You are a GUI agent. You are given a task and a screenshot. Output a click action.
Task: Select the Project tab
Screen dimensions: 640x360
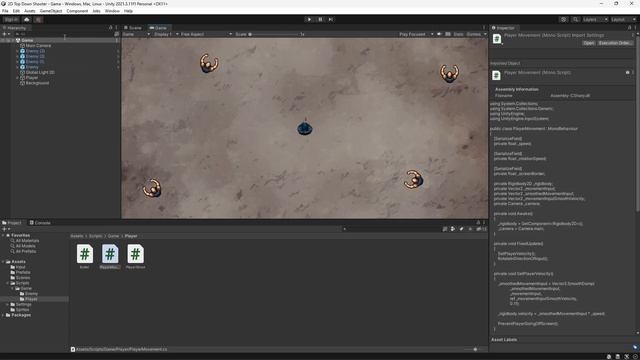click(12, 223)
